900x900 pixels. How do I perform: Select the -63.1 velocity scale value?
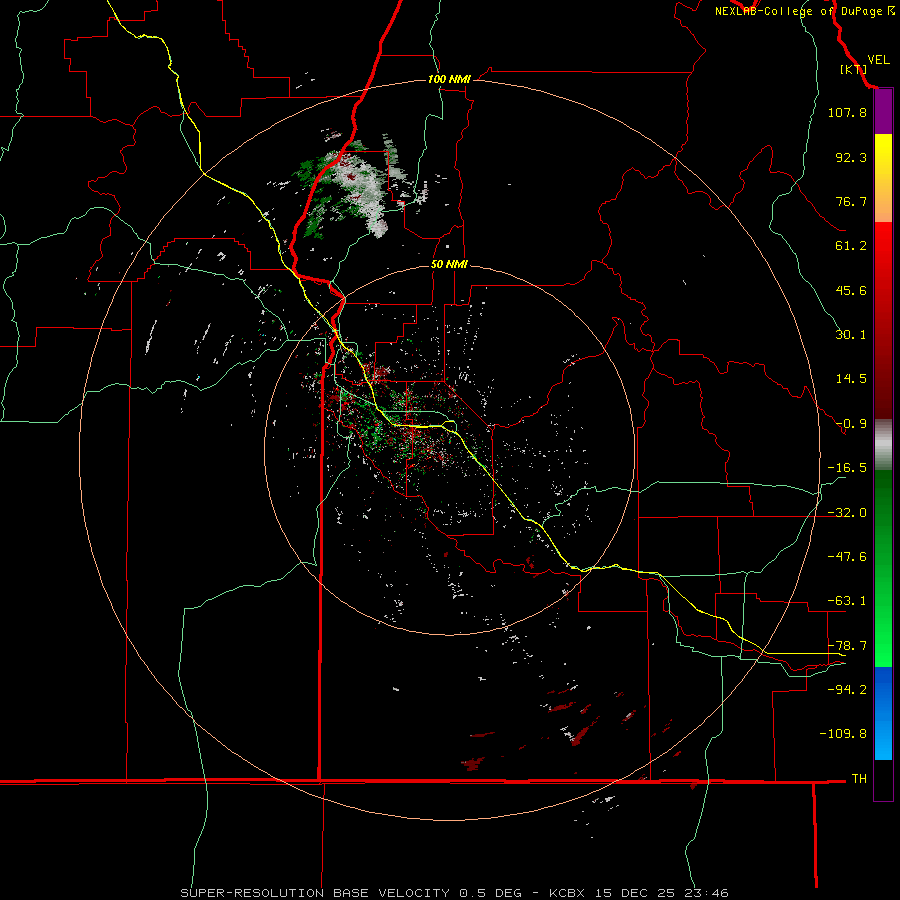[847, 601]
